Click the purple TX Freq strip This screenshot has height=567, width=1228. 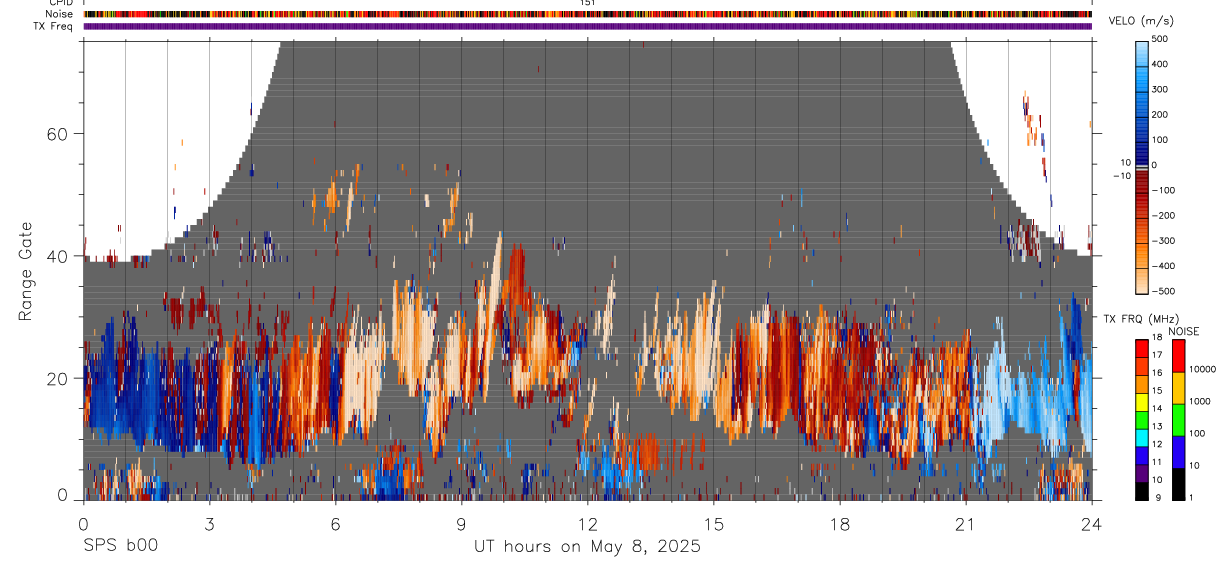click(x=588, y=26)
